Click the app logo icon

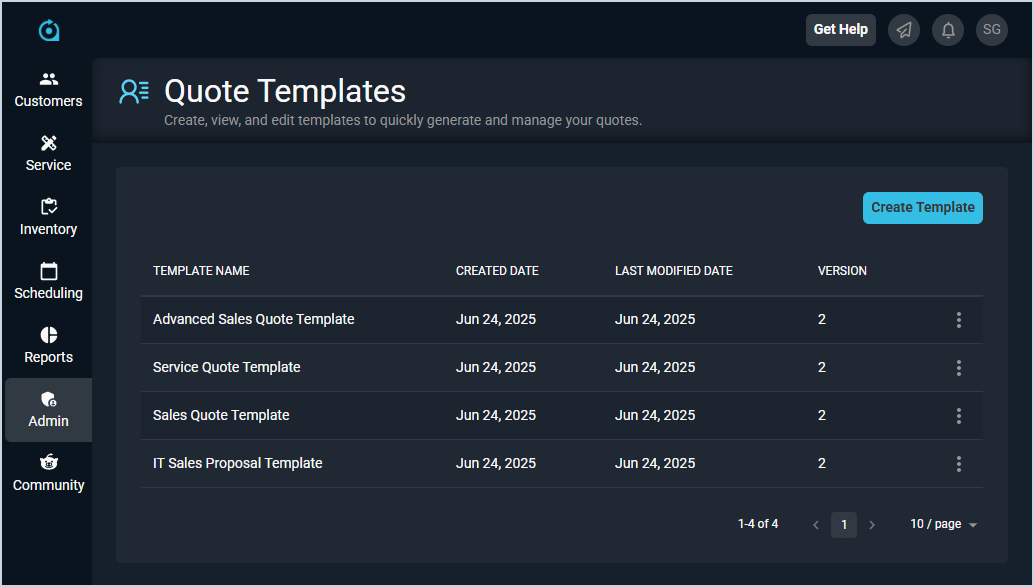click(49, 31)
